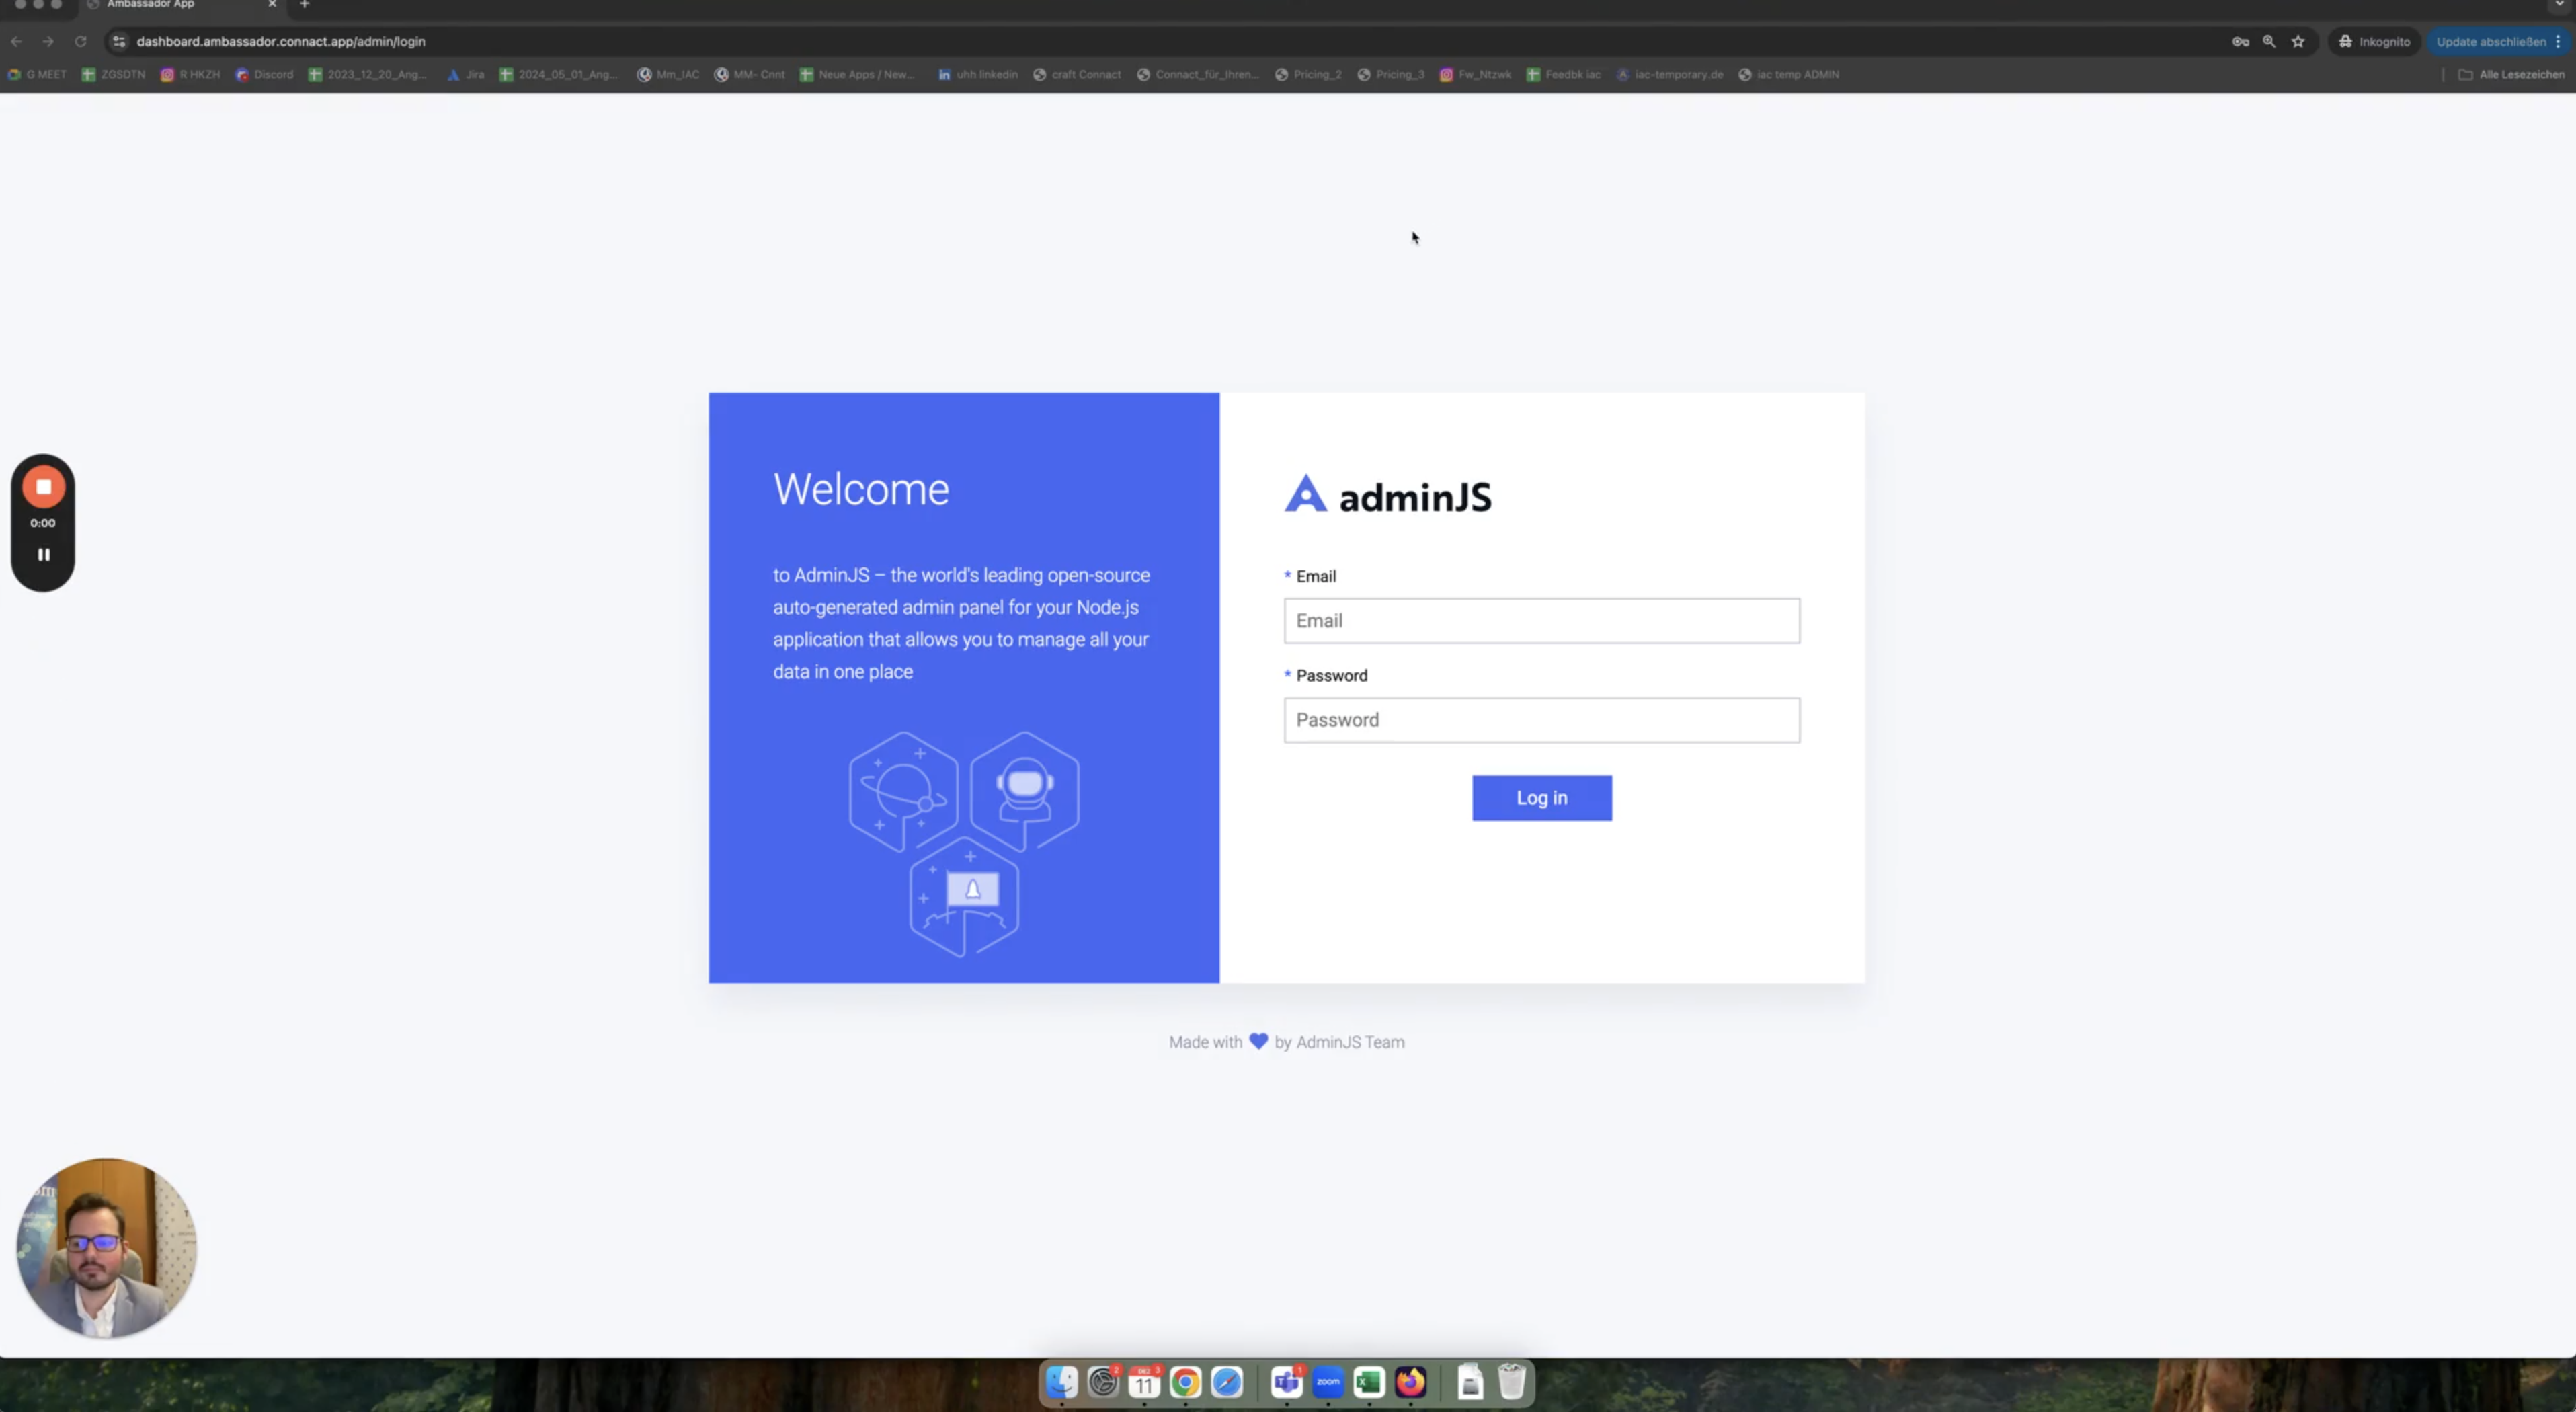This screenshot has height=1412, width=2576.
Task: Pause the recording
Action: (x=43, y=554)
